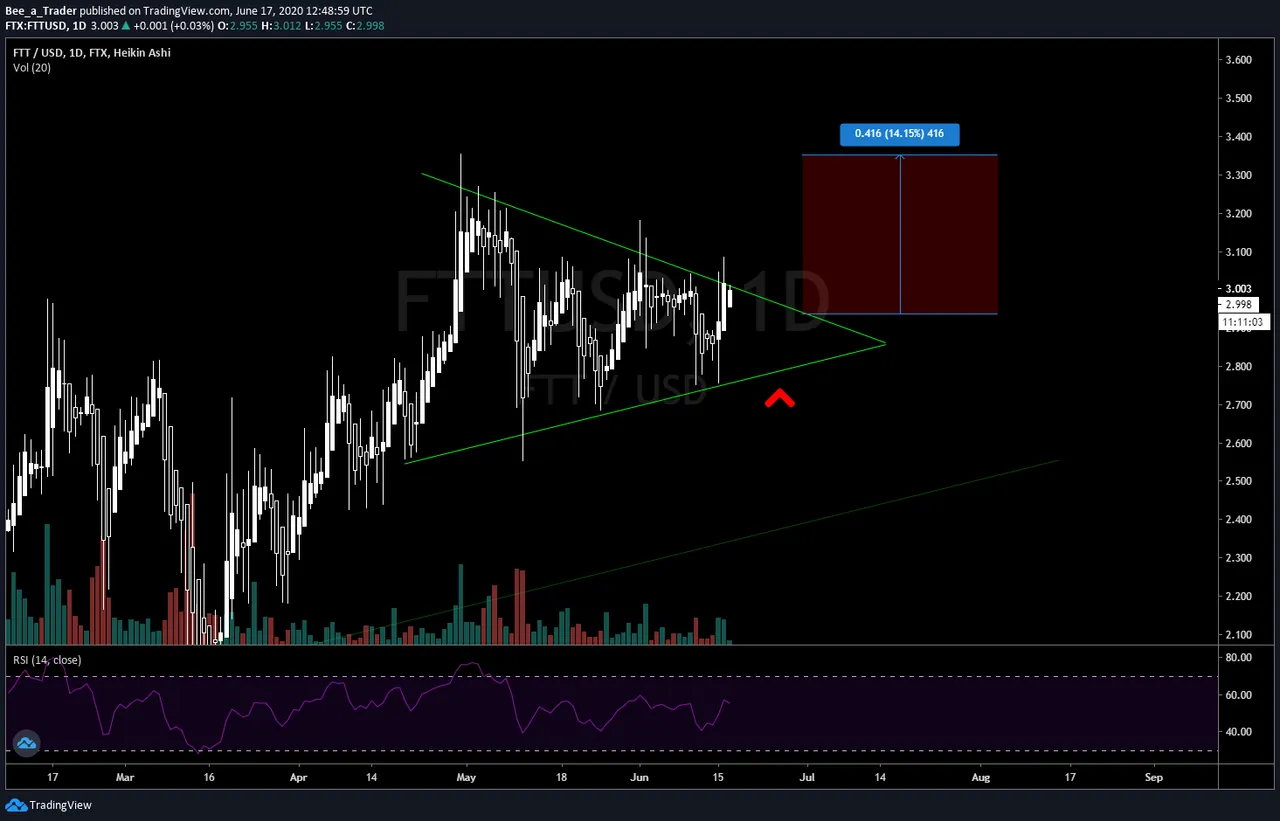Click the Jun label on time axis

[639, 776]
